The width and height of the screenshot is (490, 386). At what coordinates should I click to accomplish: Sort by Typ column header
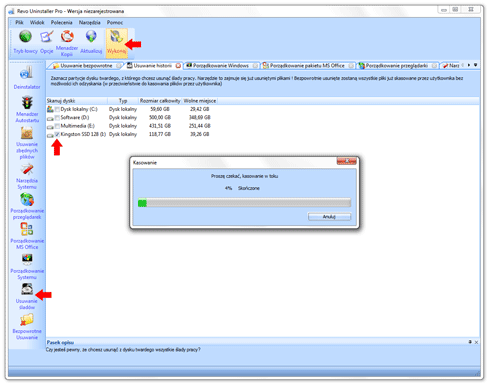(123, 101)
